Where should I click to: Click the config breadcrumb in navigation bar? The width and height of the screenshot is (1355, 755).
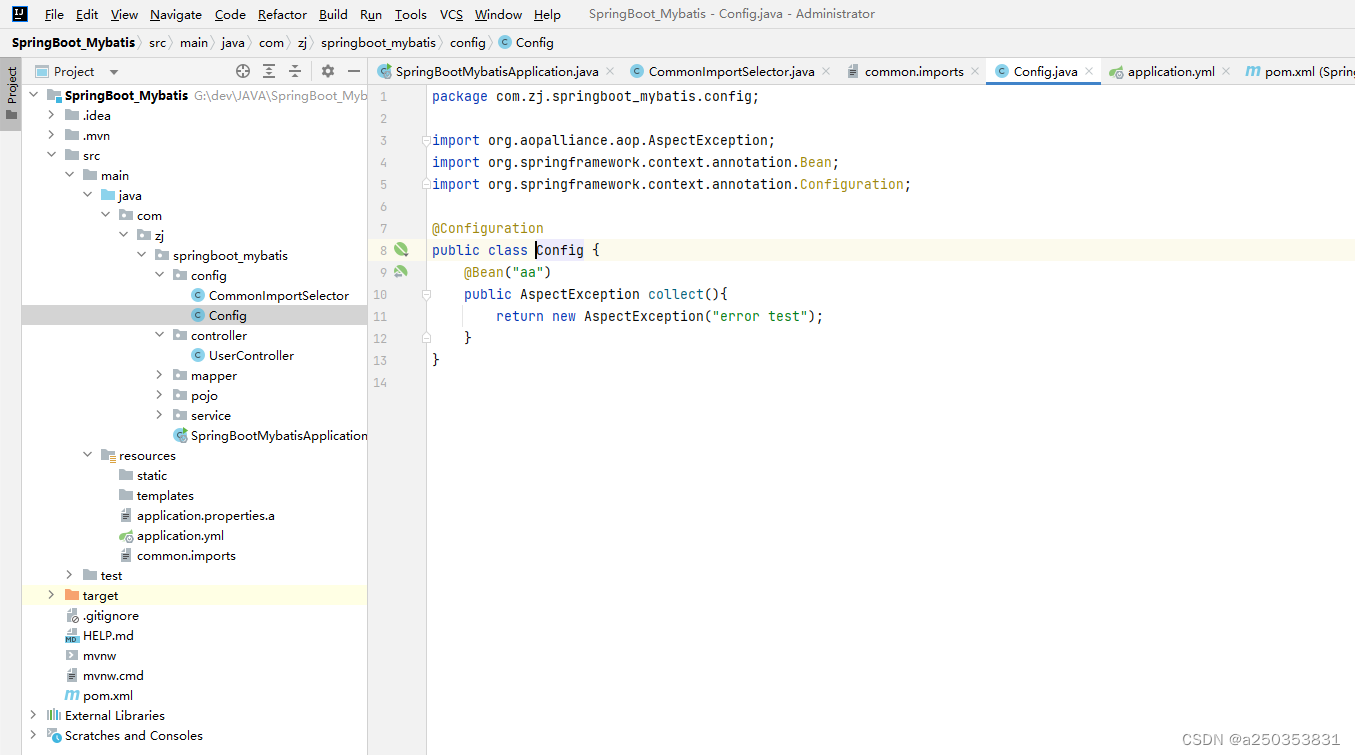tap(467, 42)
